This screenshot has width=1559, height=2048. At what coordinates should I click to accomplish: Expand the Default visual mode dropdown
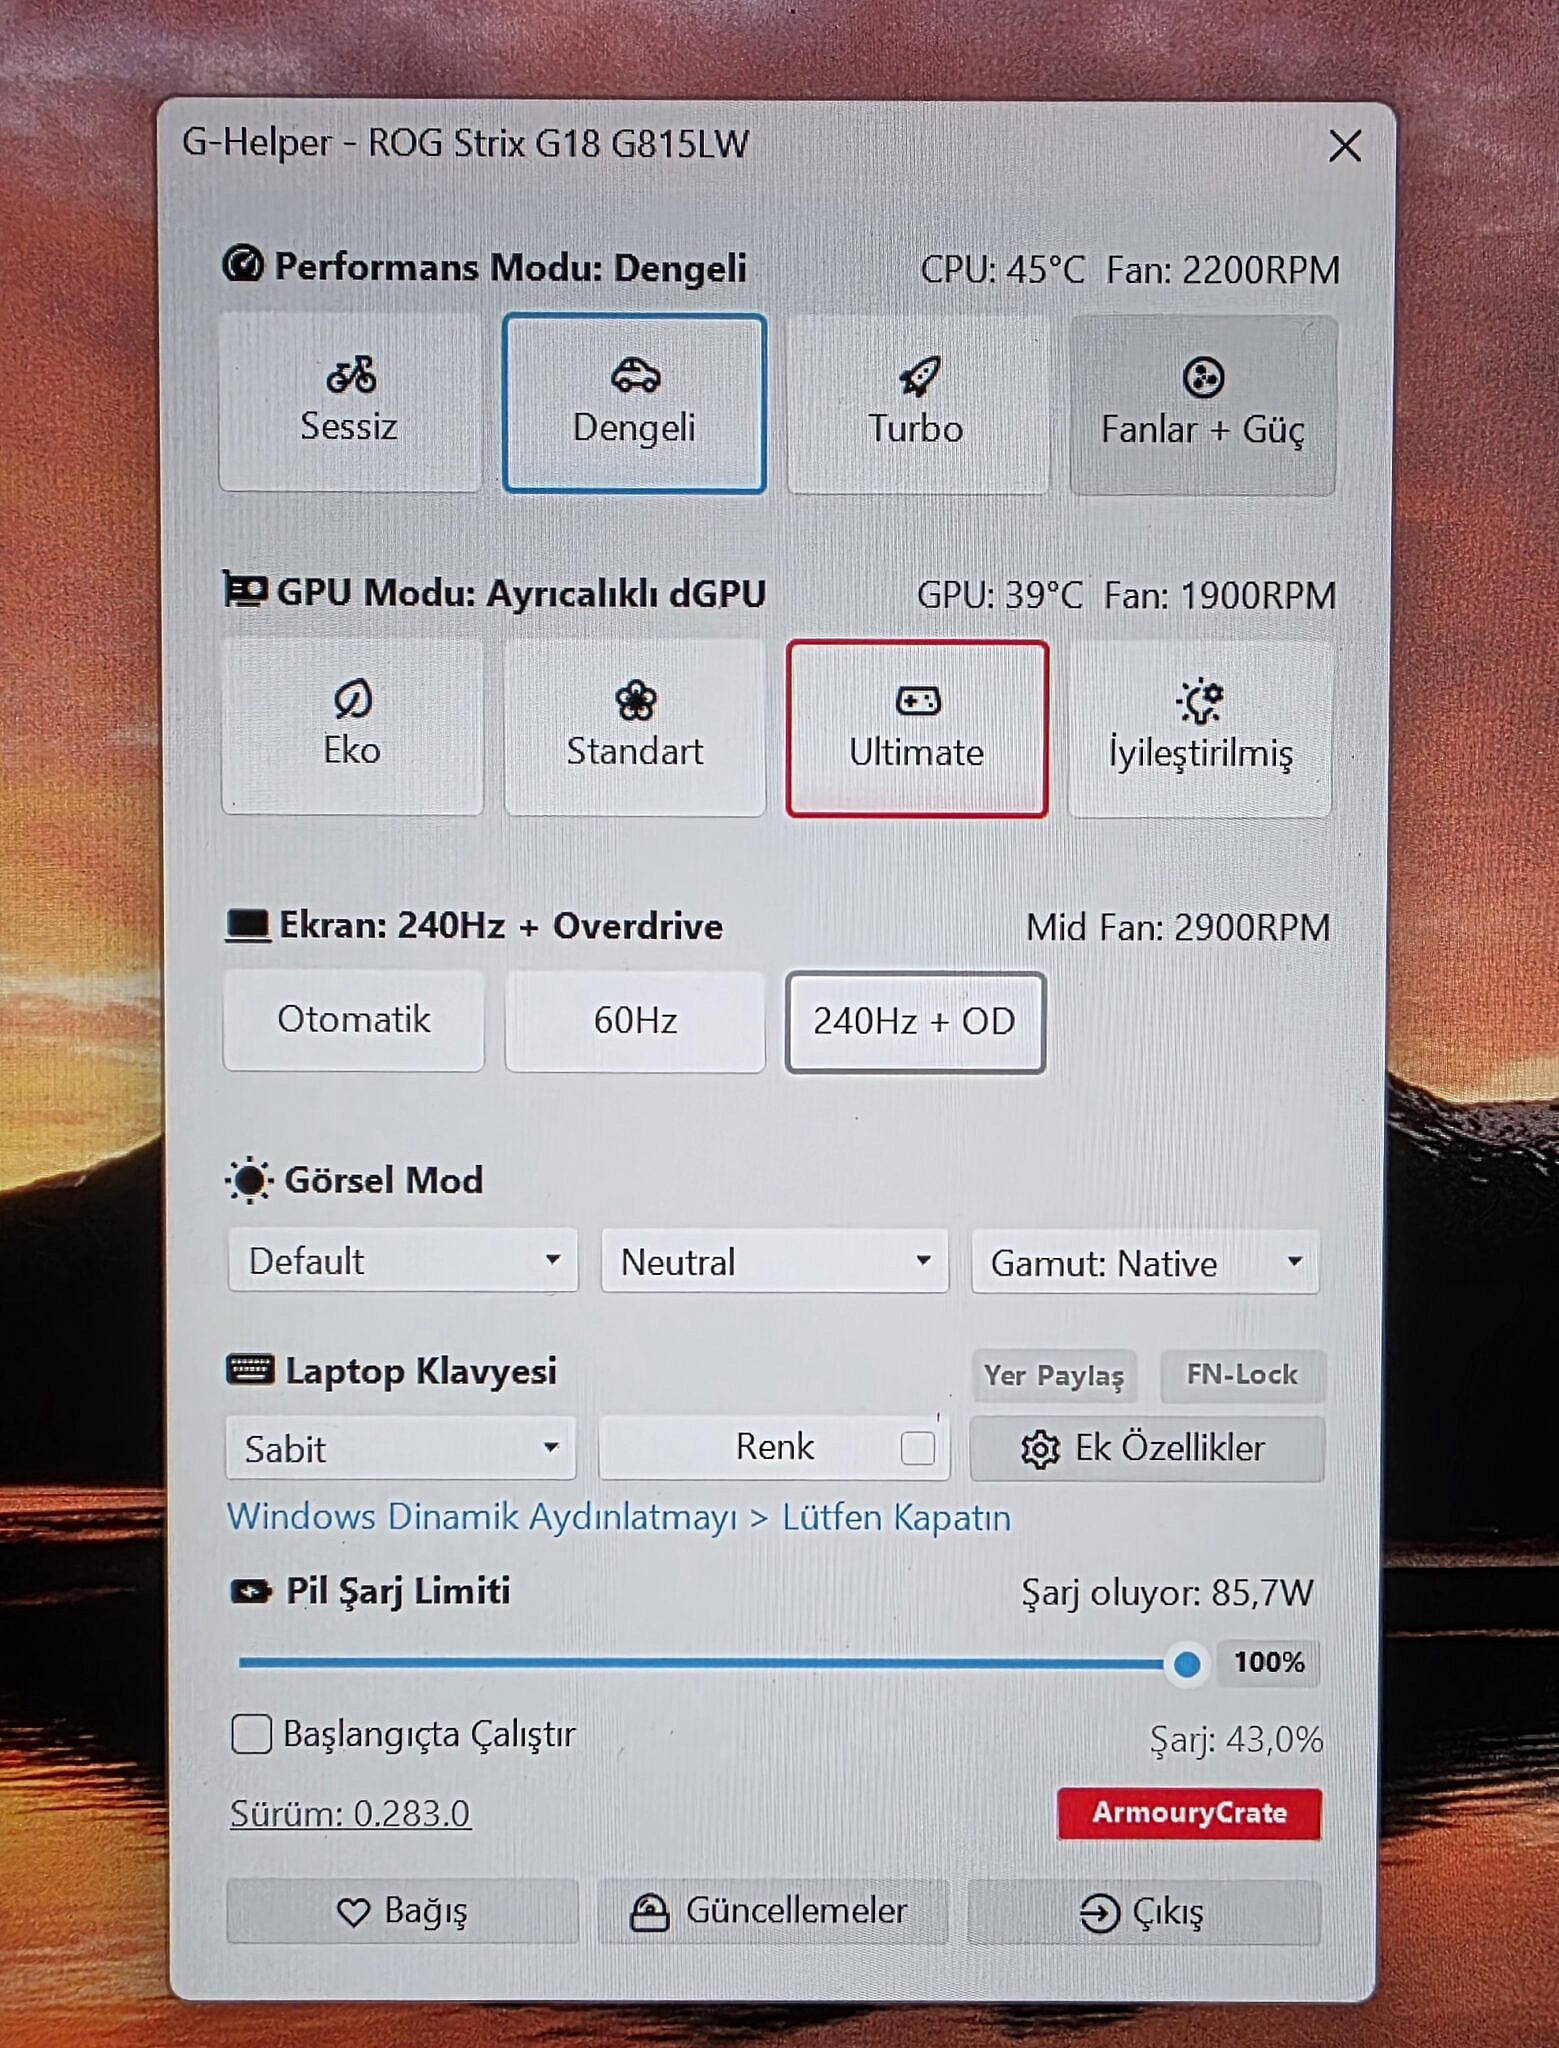pos(403,1261)
